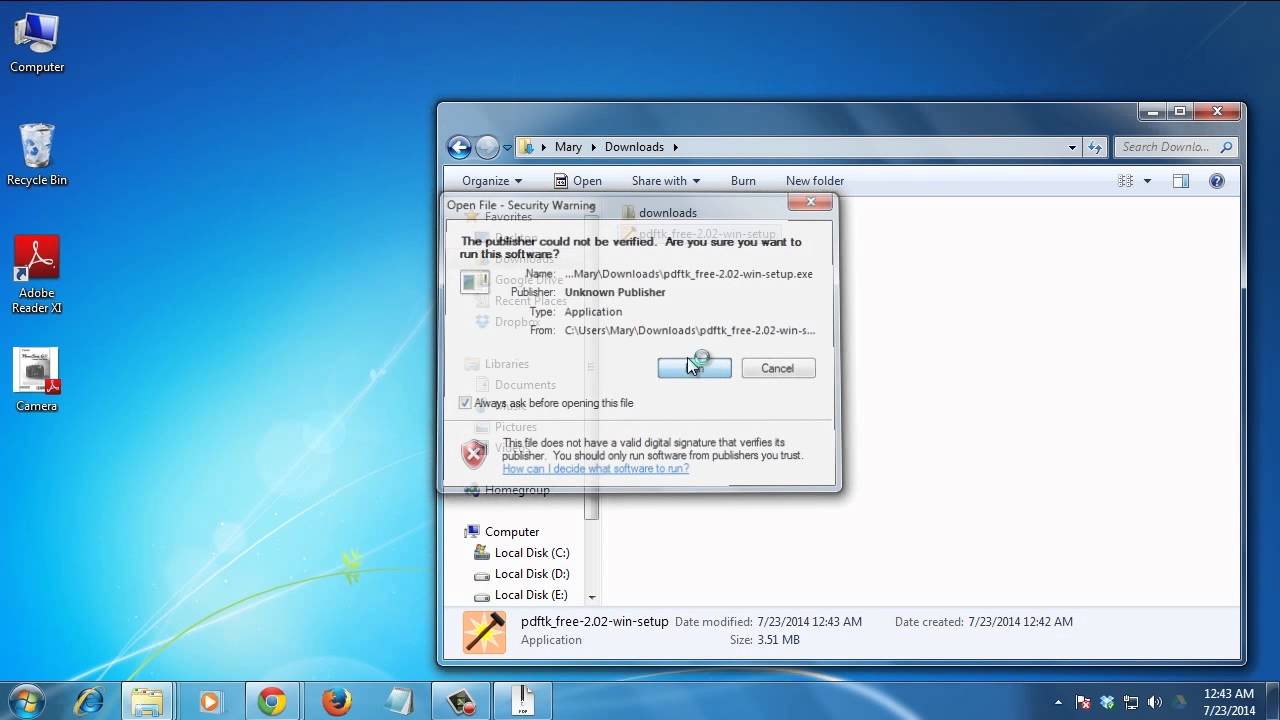The width and height of the screenshot is (1280, 720).
Task: Go forward in the Explorer window
Action: [x=487, y=147]
